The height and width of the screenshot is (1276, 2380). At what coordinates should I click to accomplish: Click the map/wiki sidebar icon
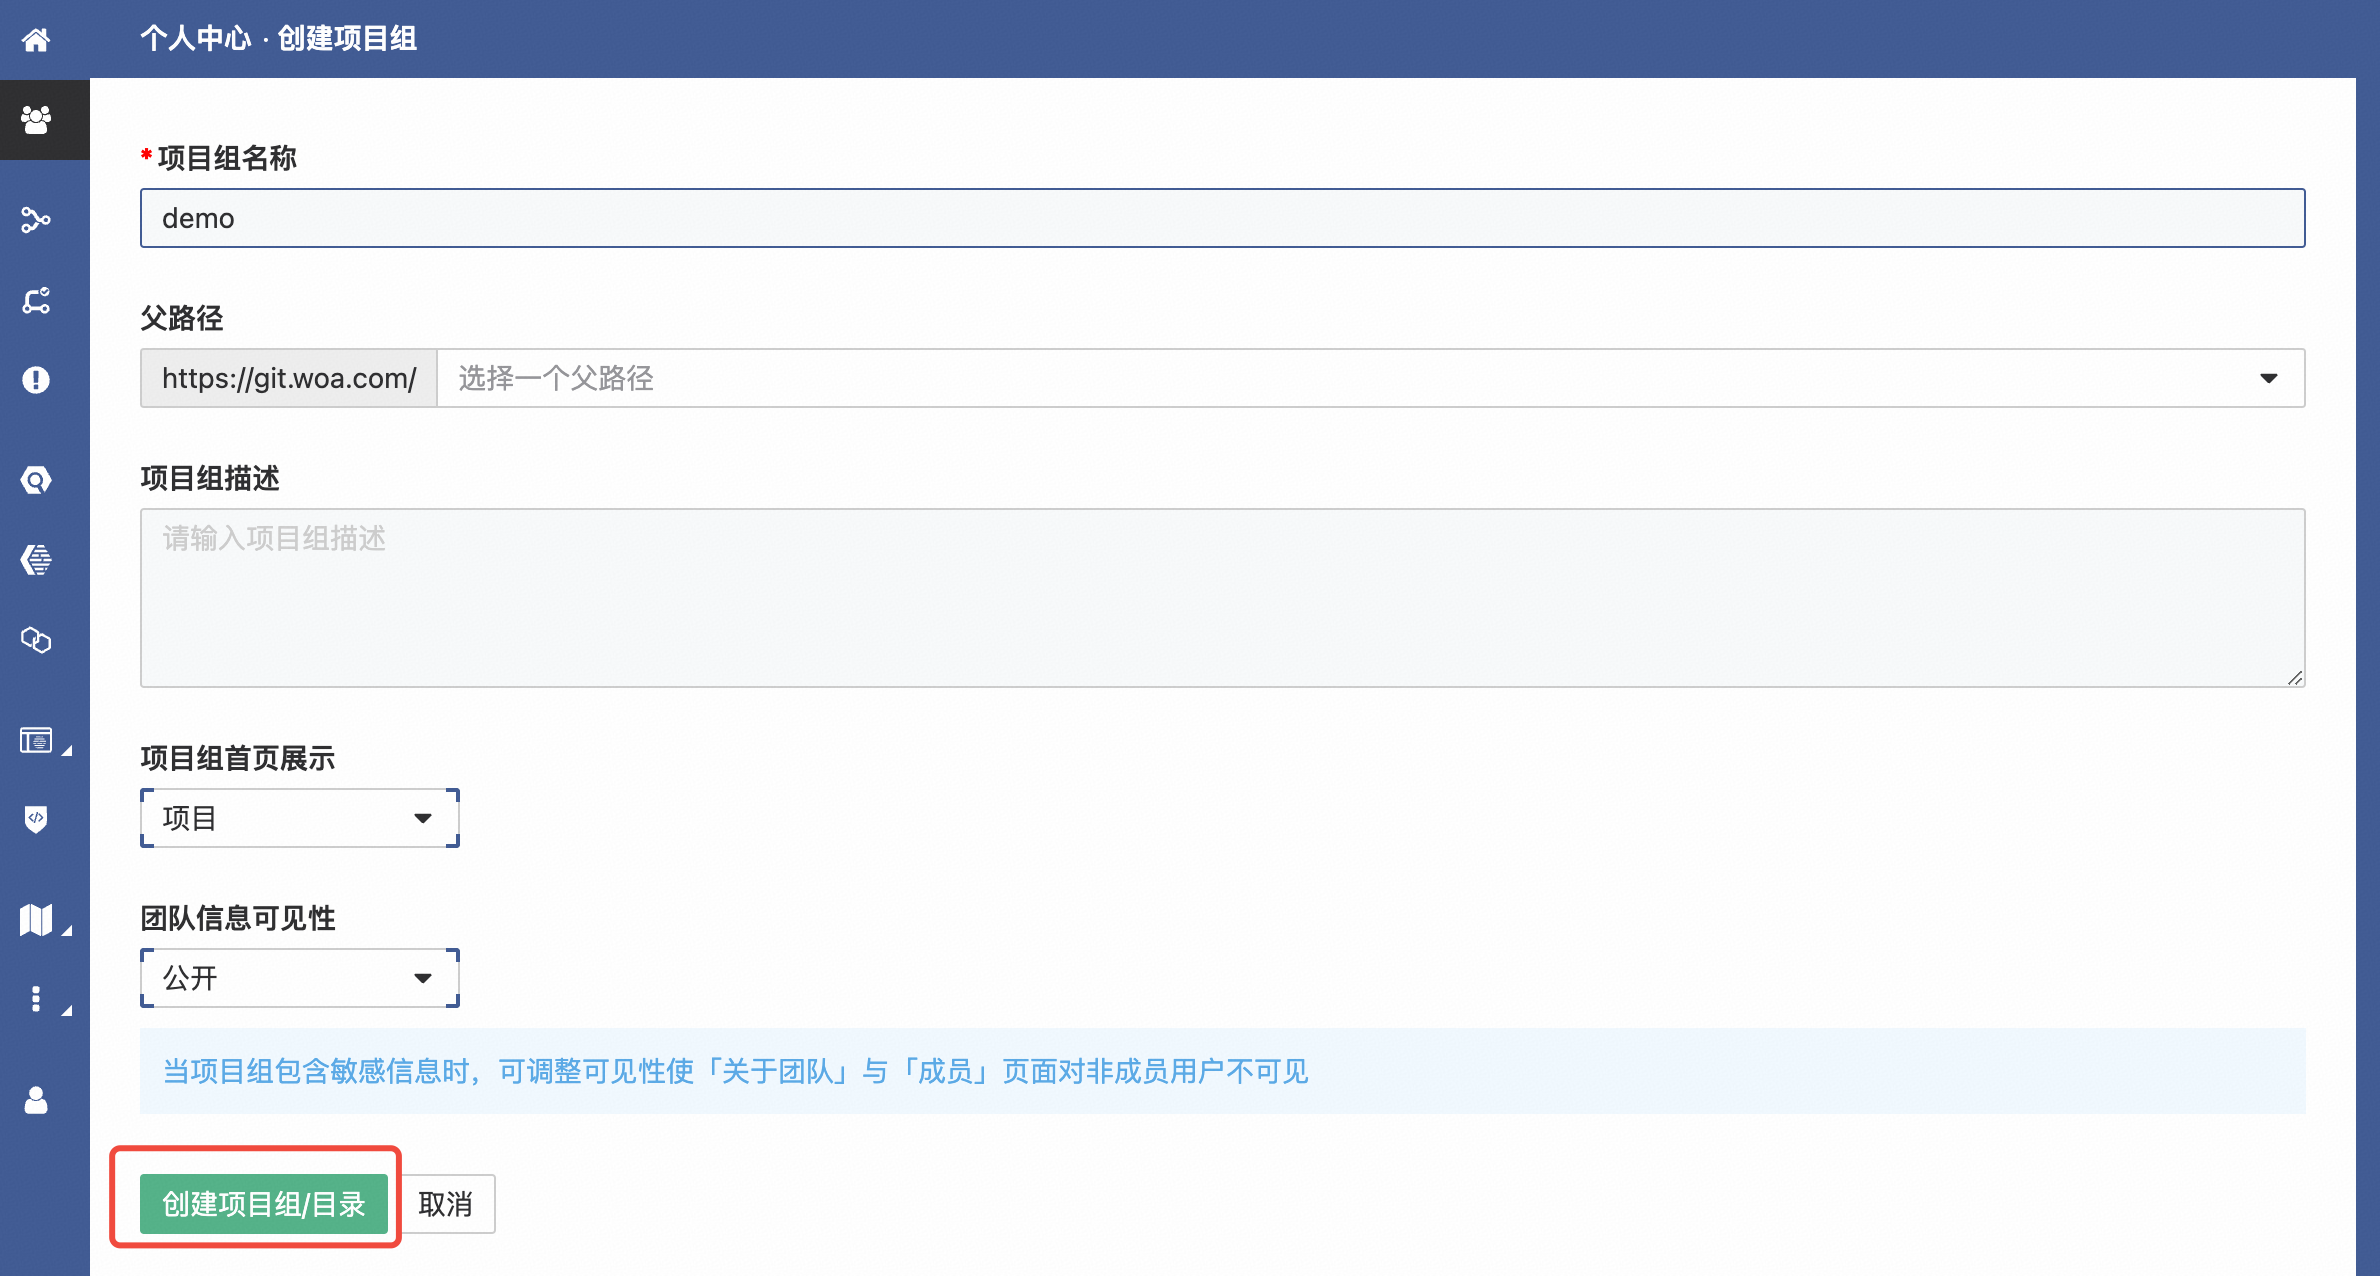[36, 919]
